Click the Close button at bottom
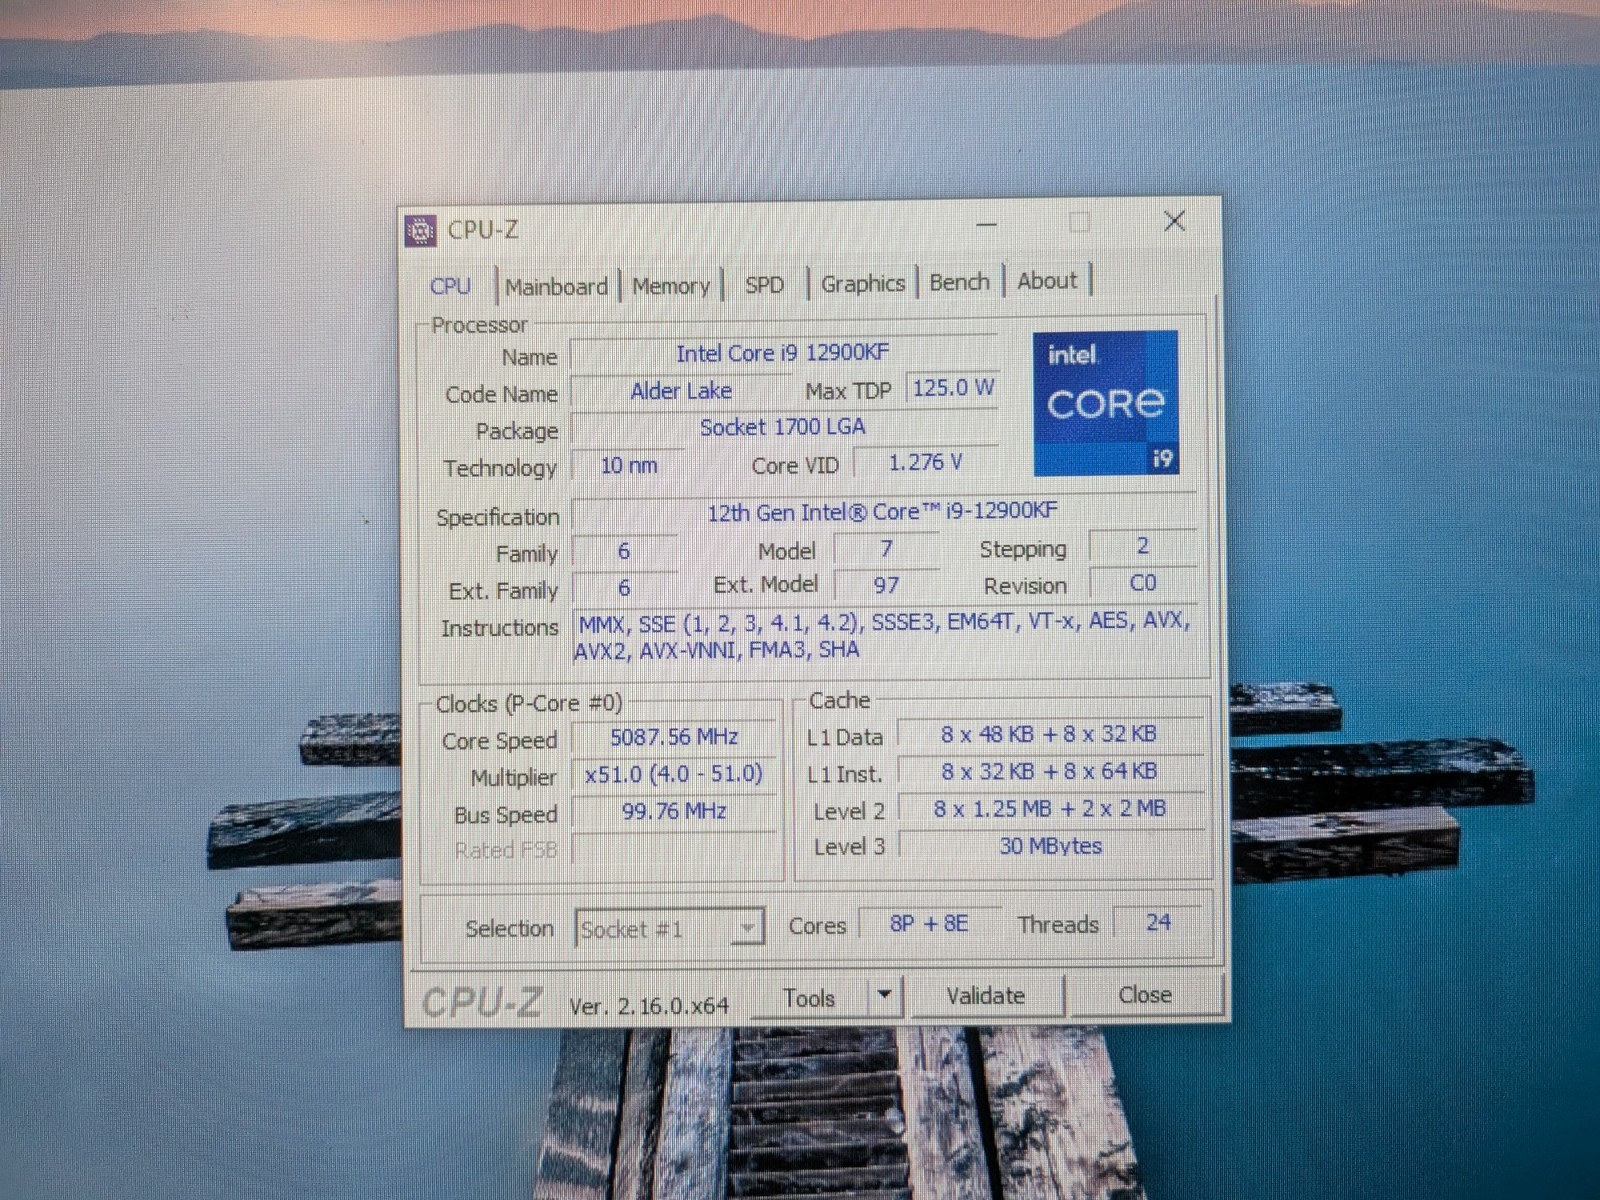The height and width of the screenshot is (1200, 1600). click(1144, 994)
